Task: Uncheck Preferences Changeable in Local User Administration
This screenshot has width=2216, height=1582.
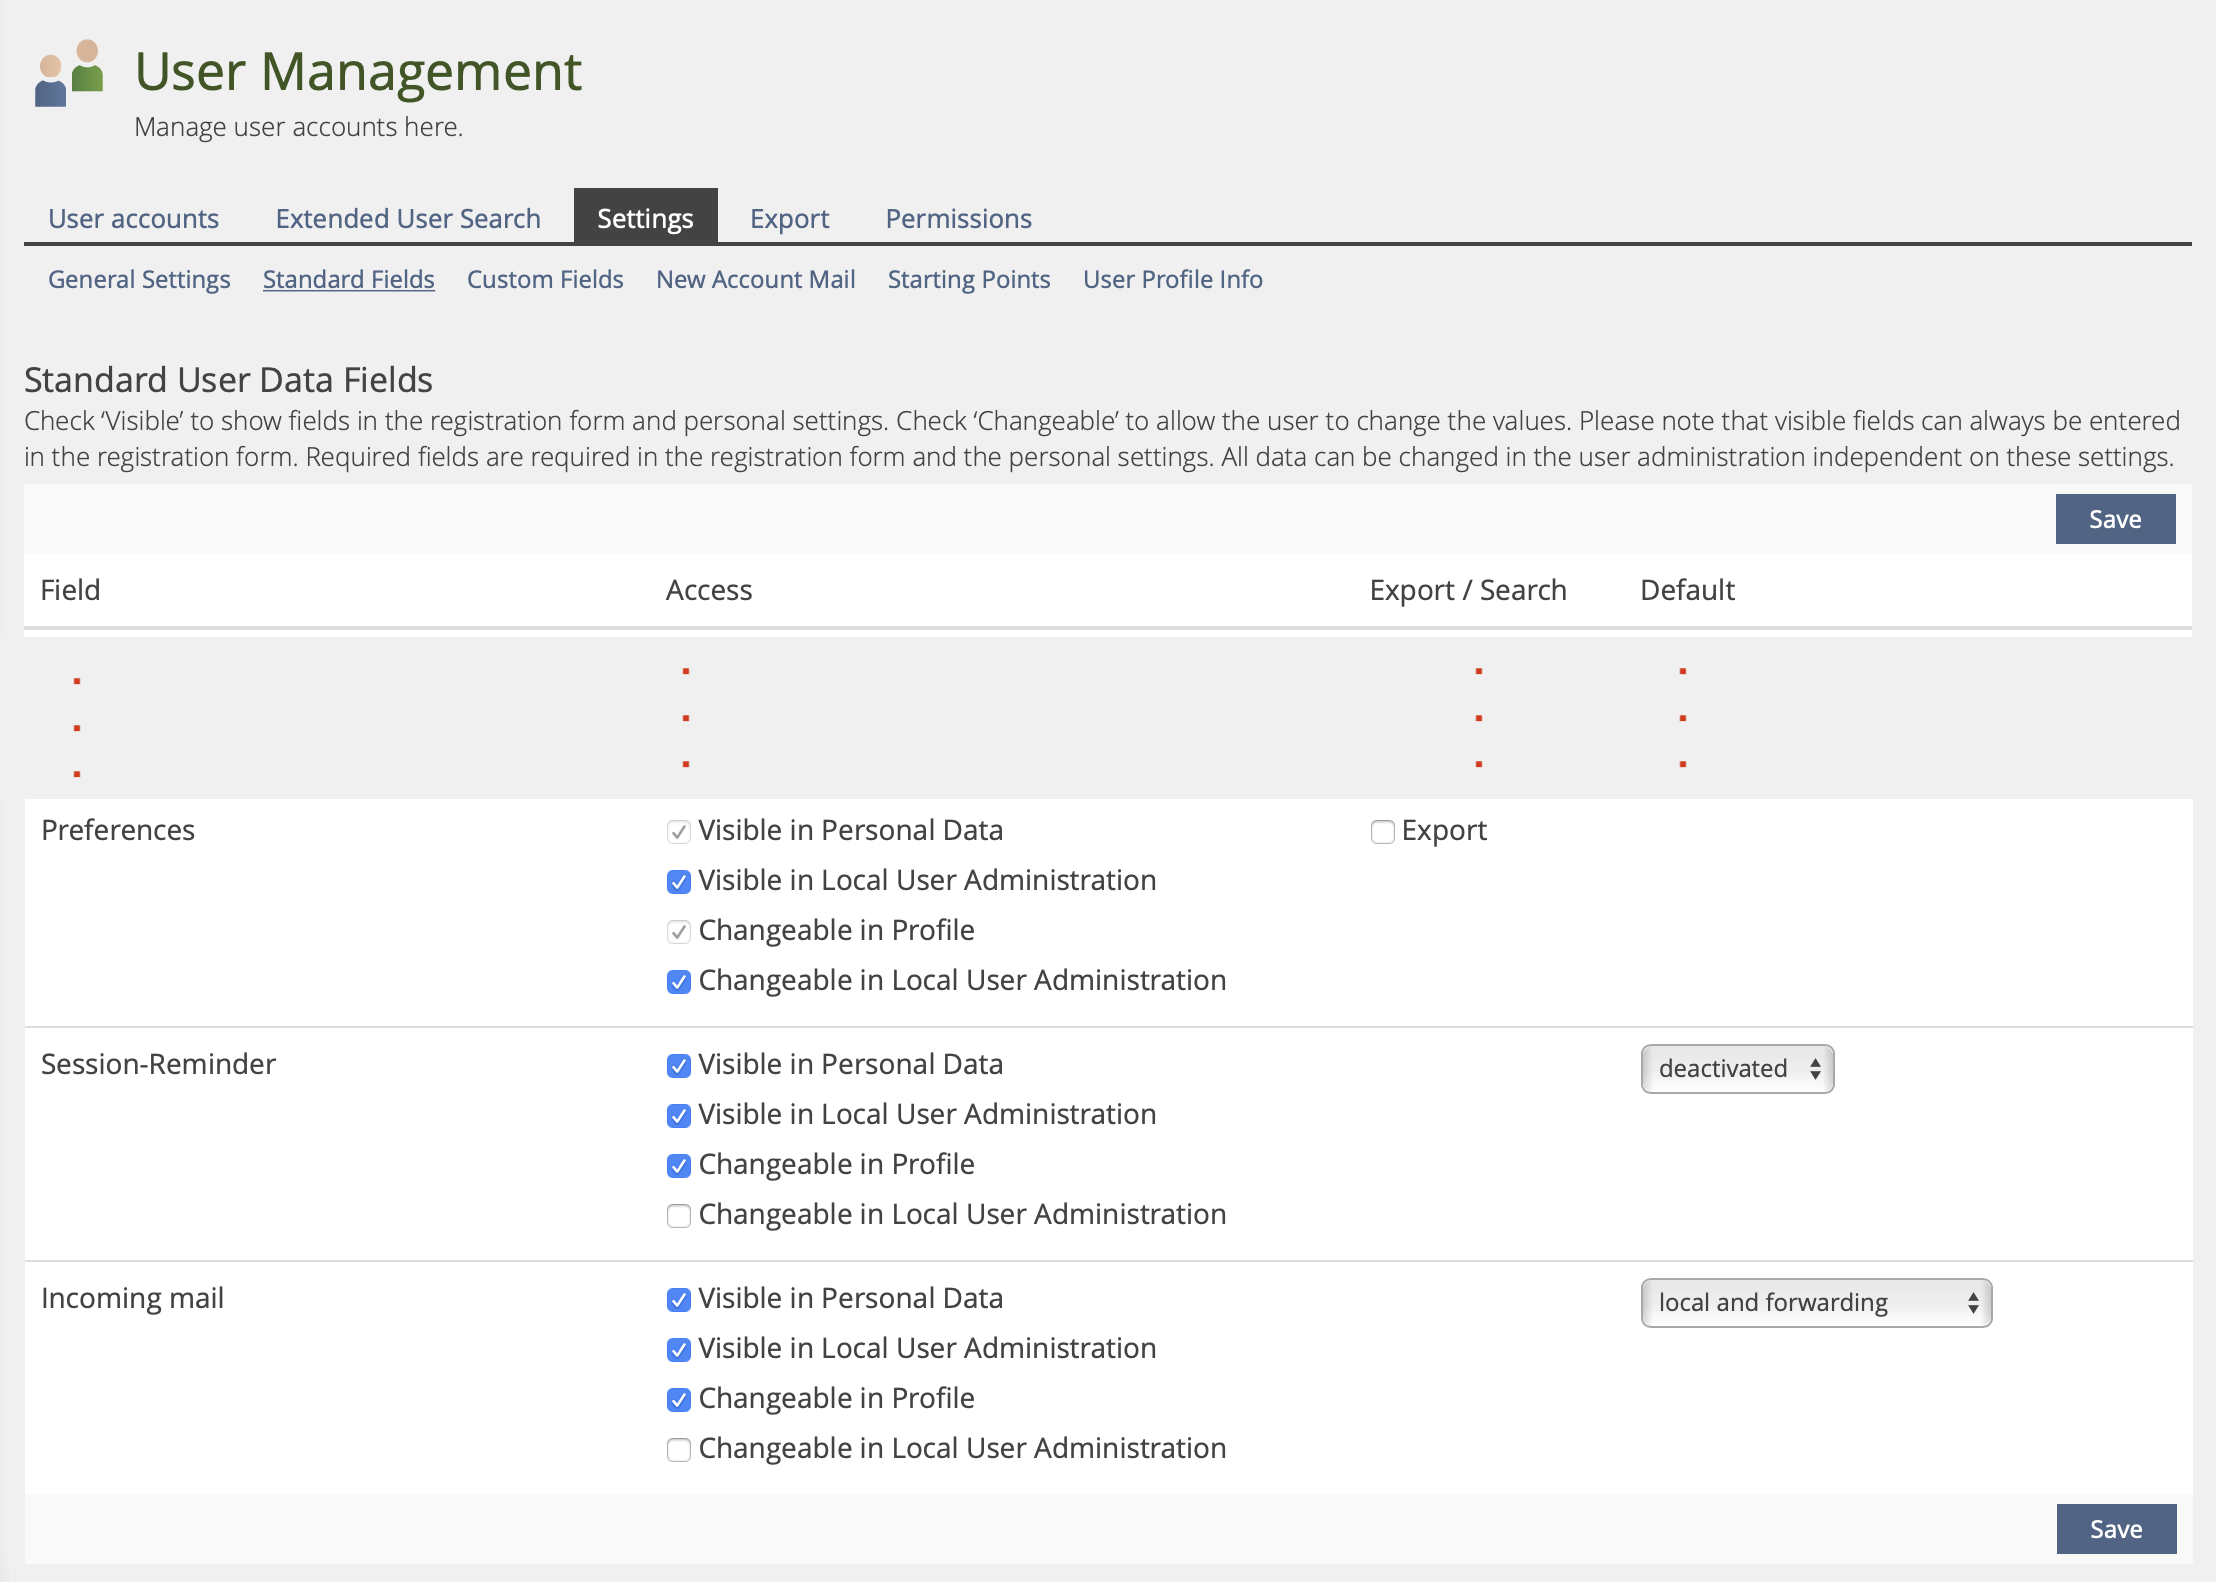Action: [x=678, y=982]
